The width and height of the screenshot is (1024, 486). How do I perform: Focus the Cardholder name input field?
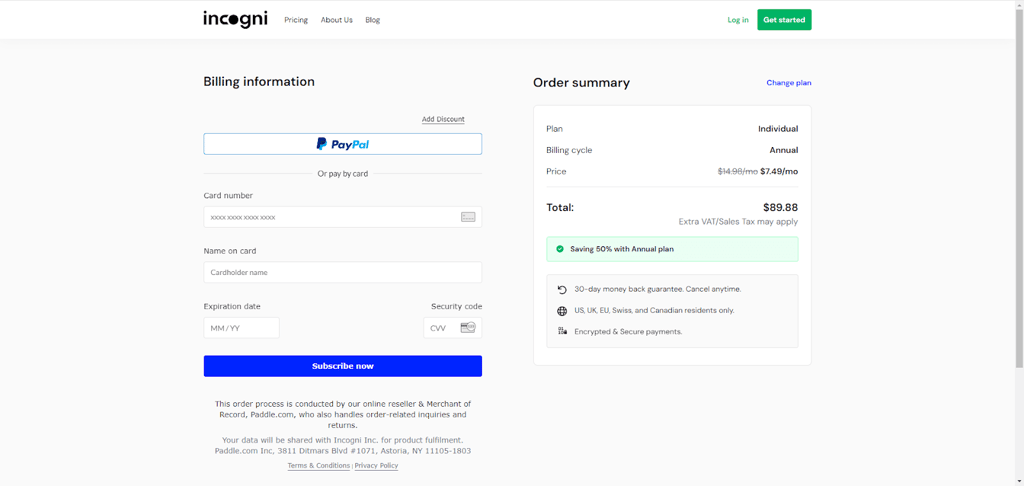point(343,272)
